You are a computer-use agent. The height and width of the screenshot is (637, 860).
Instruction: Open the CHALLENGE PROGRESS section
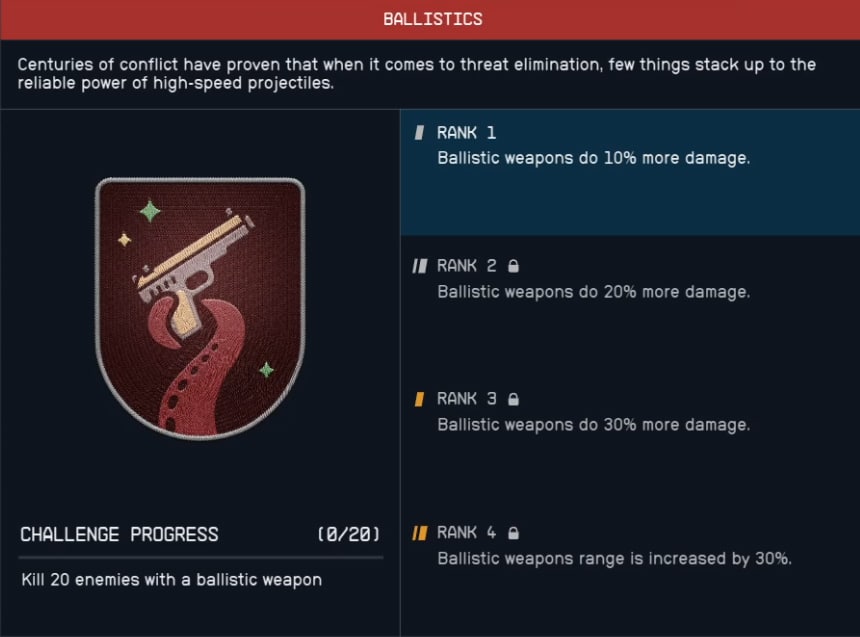click(120, 534)
